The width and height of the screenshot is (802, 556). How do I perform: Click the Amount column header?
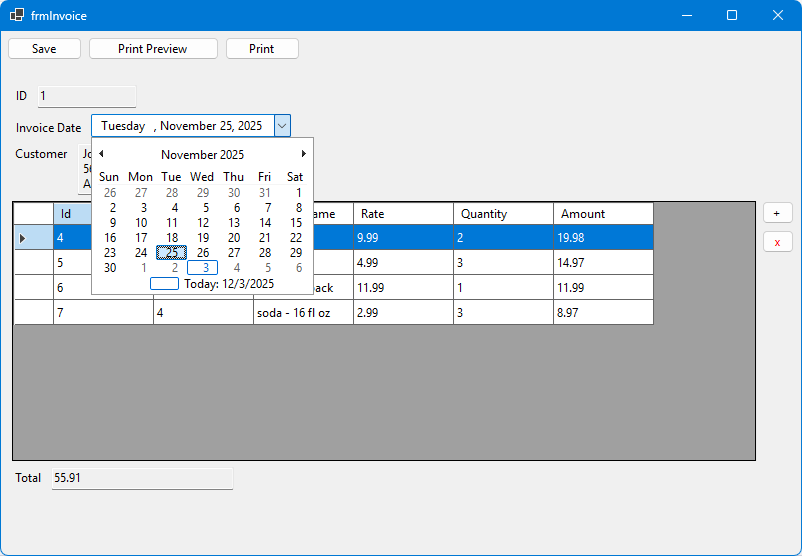[x=602, y=214]
